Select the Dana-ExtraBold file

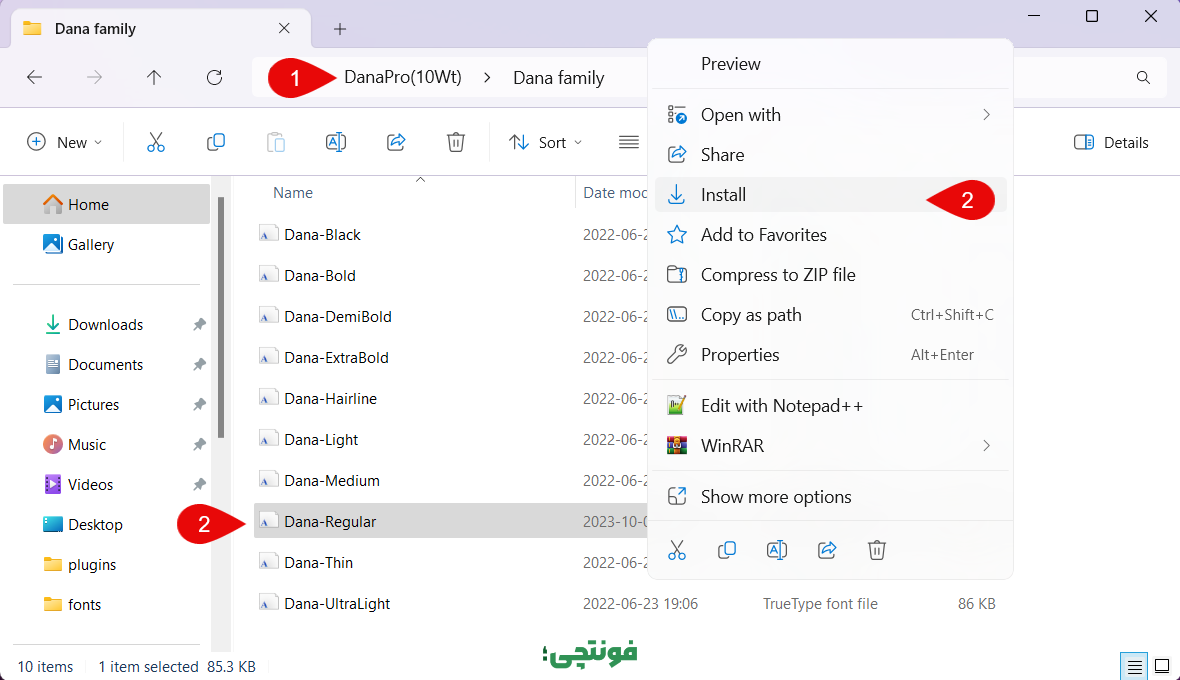pyautogui.click(x=336, y=357)
